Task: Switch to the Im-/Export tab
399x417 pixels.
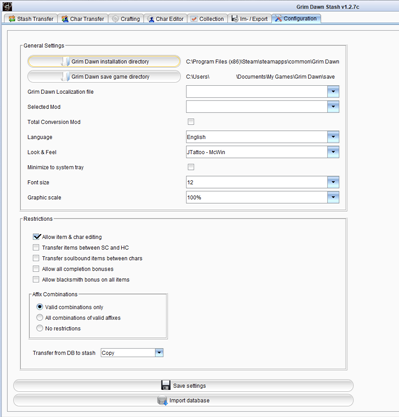Action: (250, 19)
